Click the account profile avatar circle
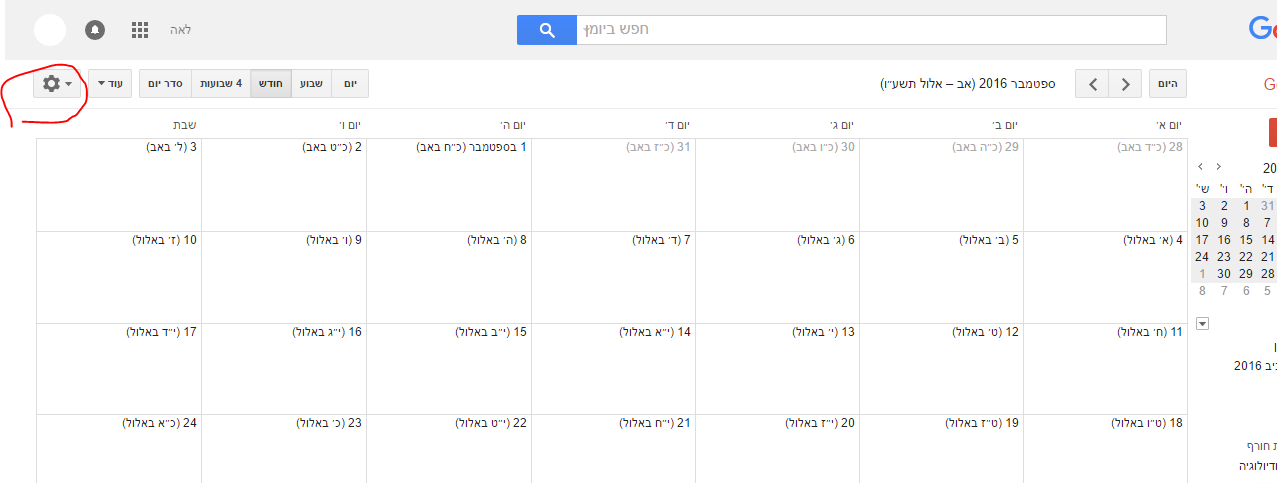Viewport: 1277px width, 483px height. [x=50, y=30]
